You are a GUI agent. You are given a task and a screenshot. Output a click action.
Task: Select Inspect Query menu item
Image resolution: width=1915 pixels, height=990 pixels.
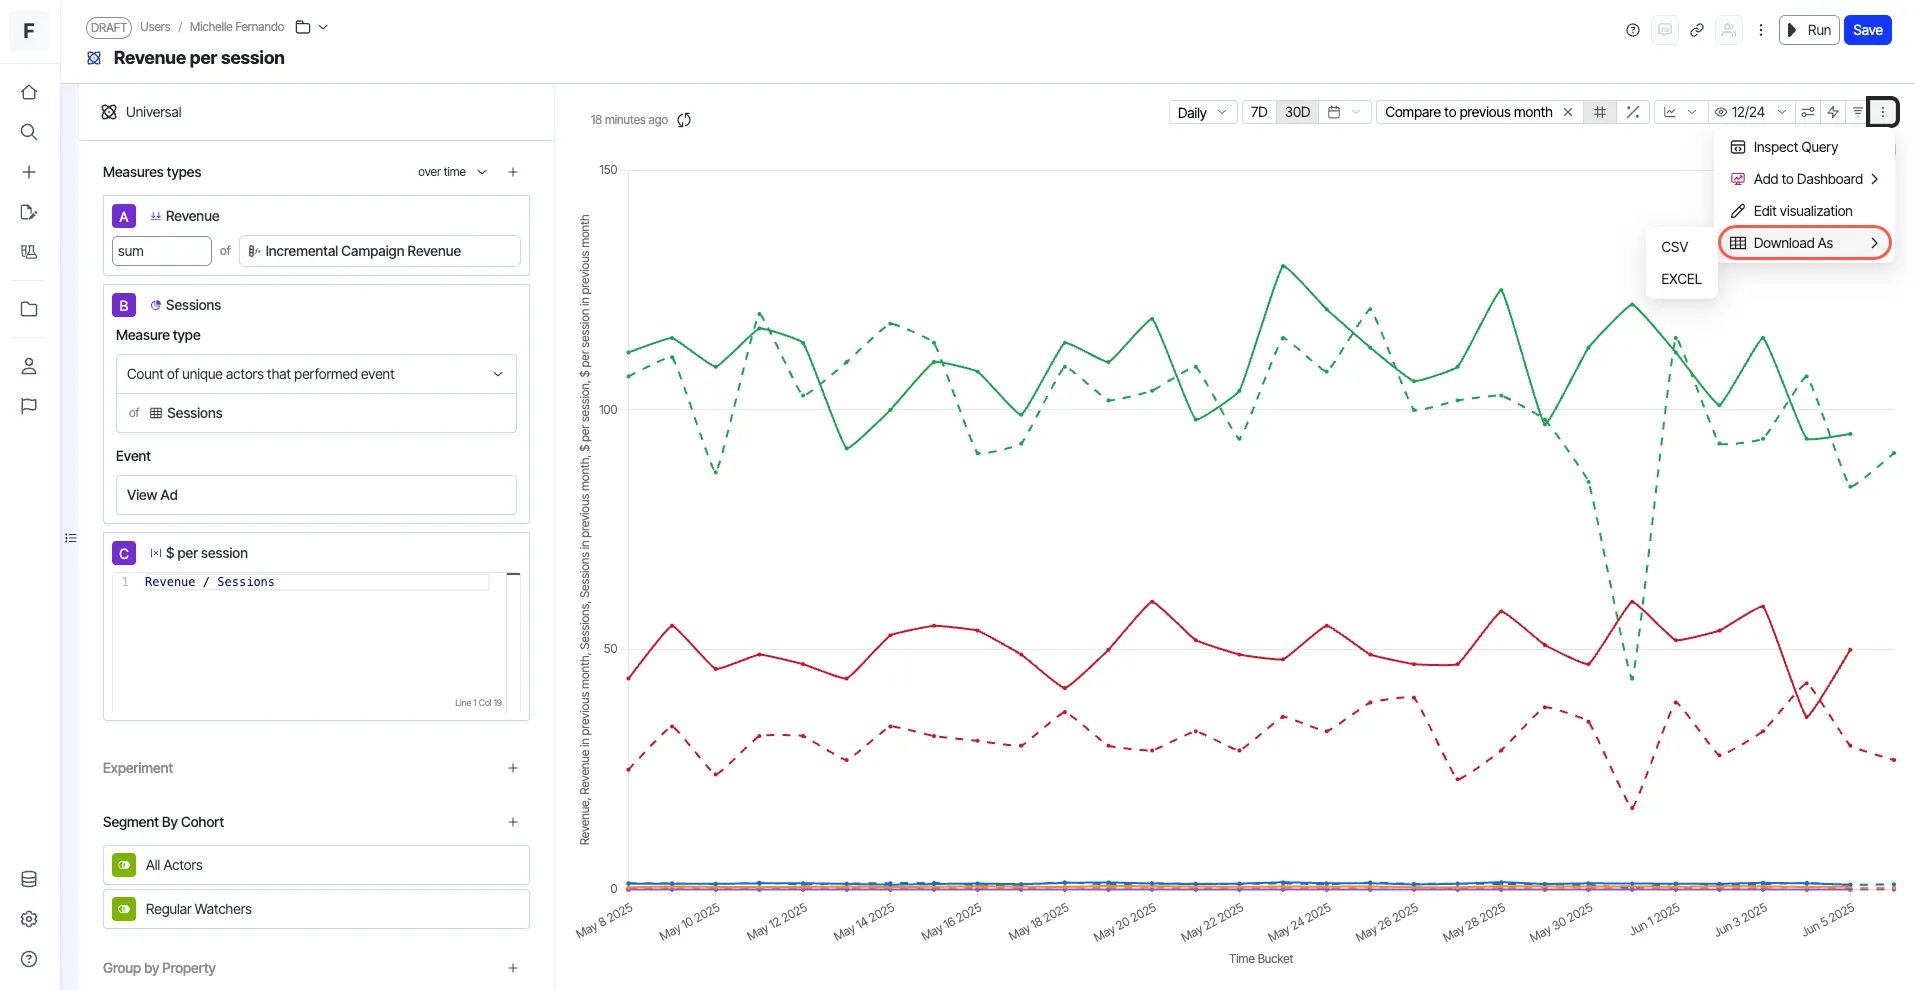point(1805,147)
